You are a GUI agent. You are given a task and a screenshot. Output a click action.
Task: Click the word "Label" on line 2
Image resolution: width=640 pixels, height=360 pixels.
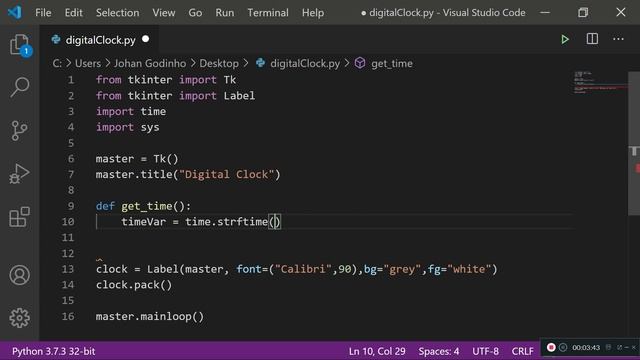pos(239,96)
